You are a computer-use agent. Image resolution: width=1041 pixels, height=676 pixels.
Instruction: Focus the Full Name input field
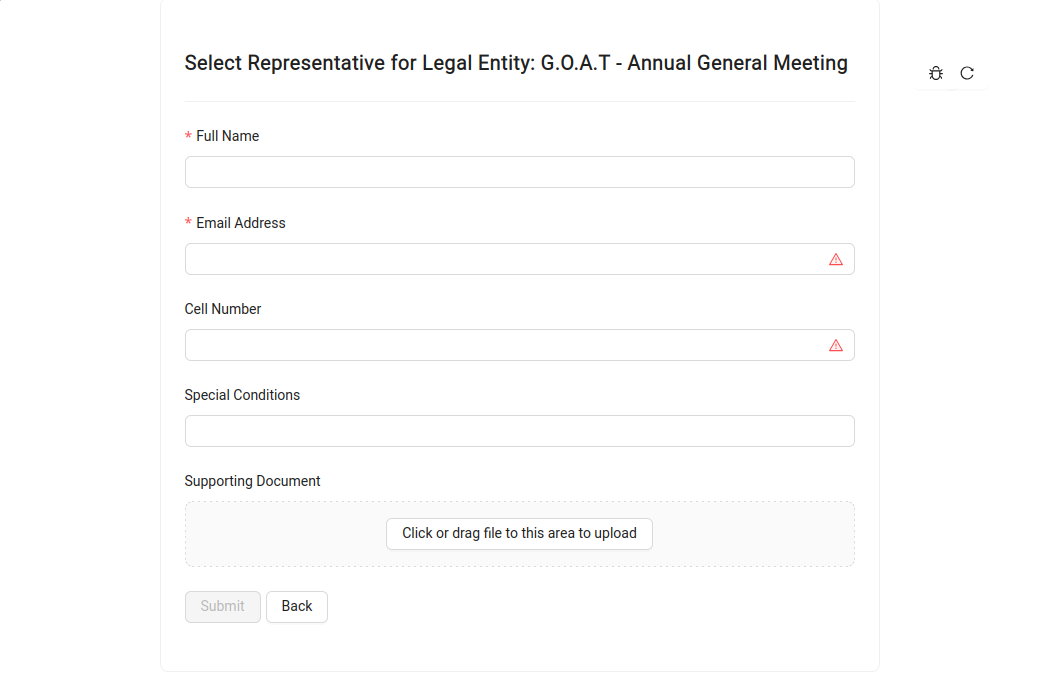tap(519, 172)
